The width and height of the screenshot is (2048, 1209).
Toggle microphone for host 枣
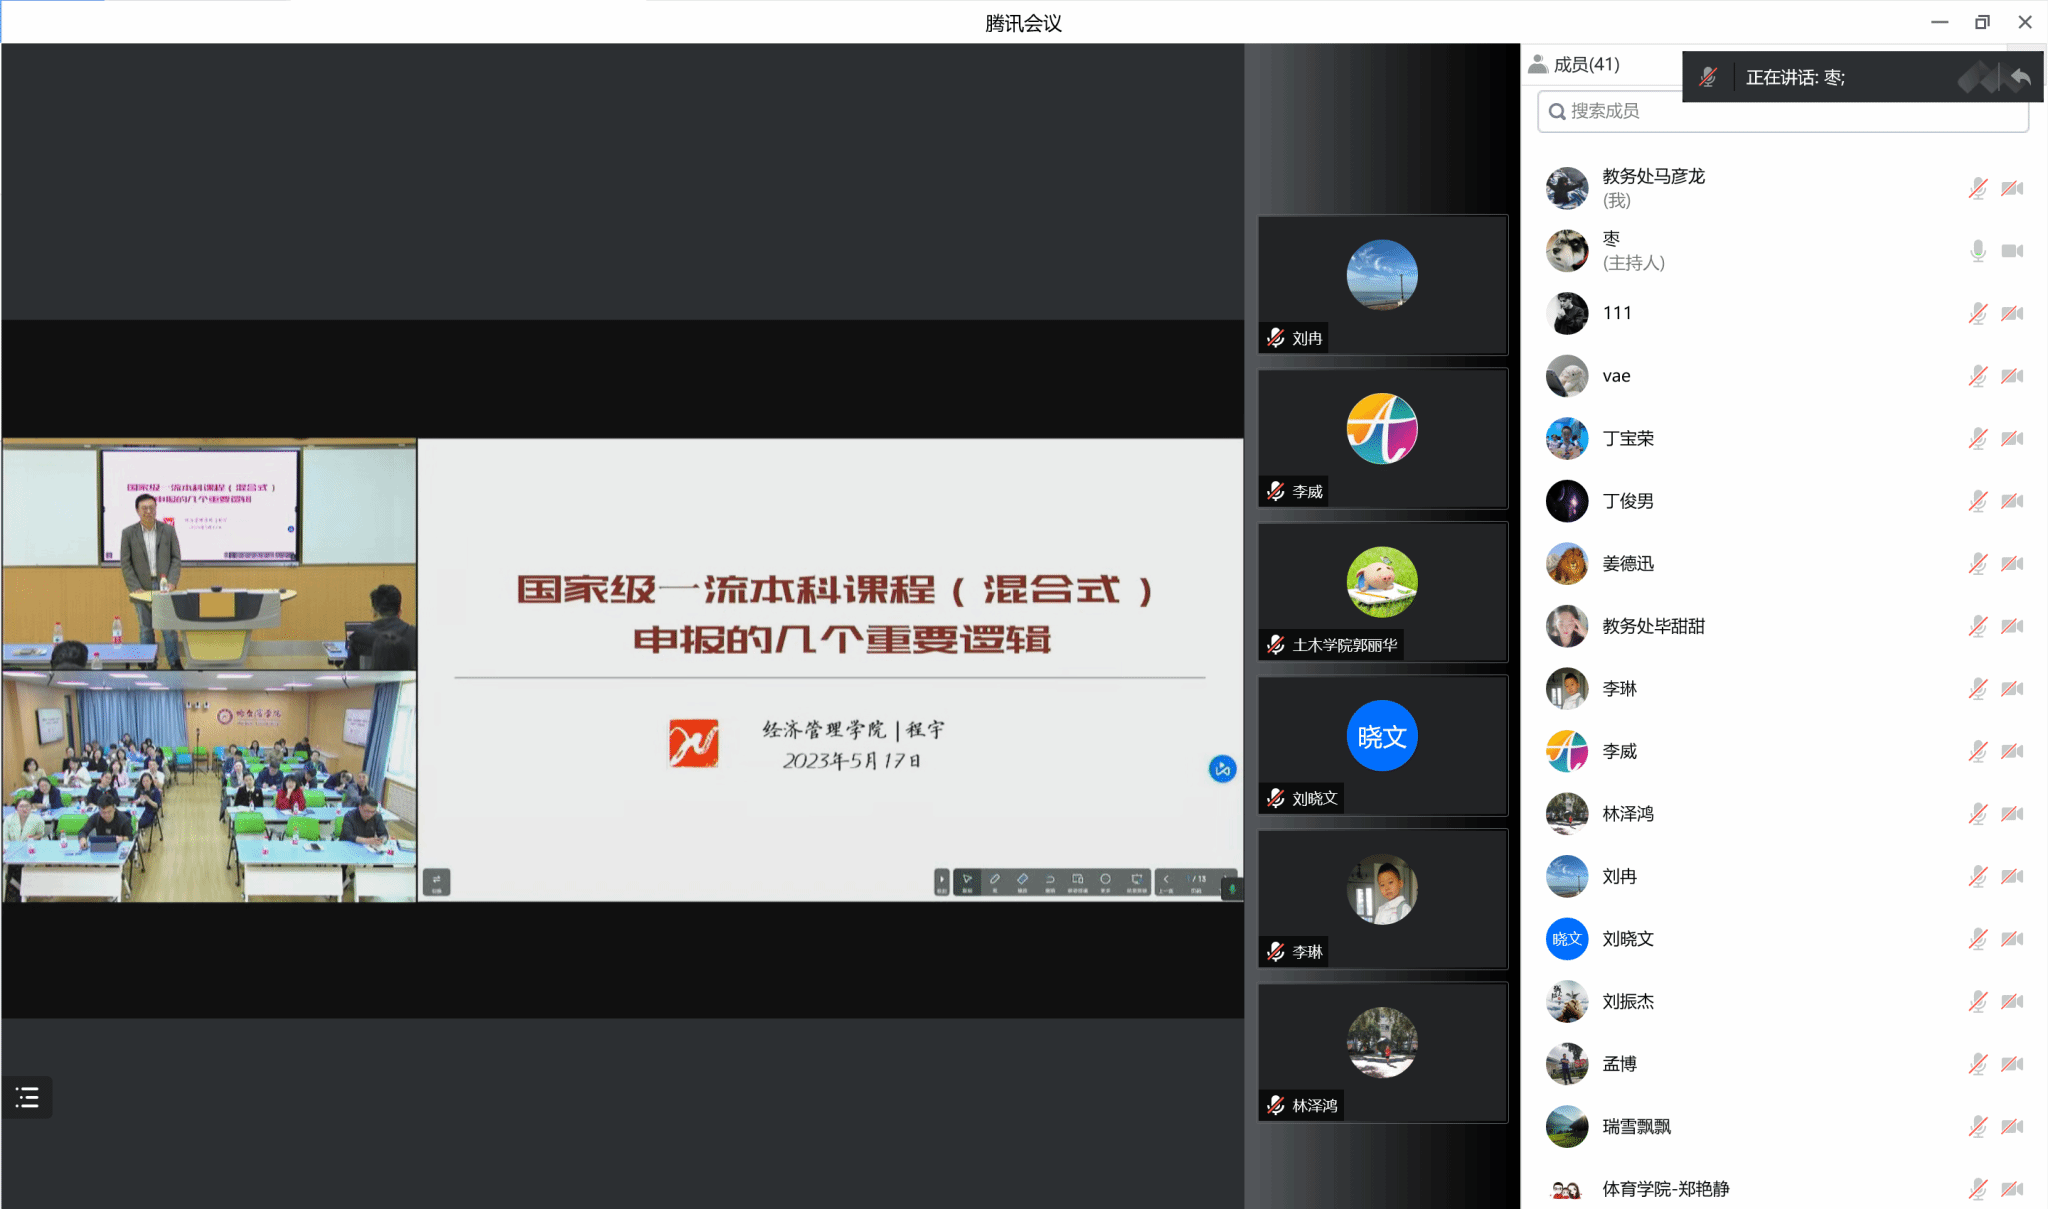point(1977,251)
